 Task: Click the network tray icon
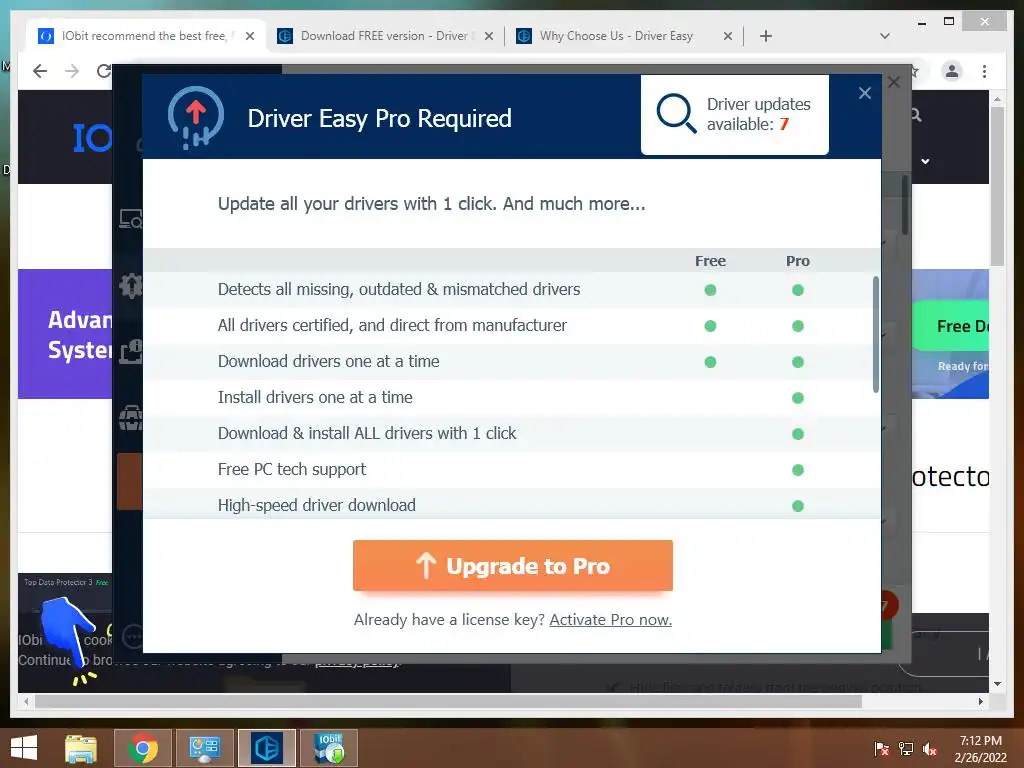coord(906,749)
